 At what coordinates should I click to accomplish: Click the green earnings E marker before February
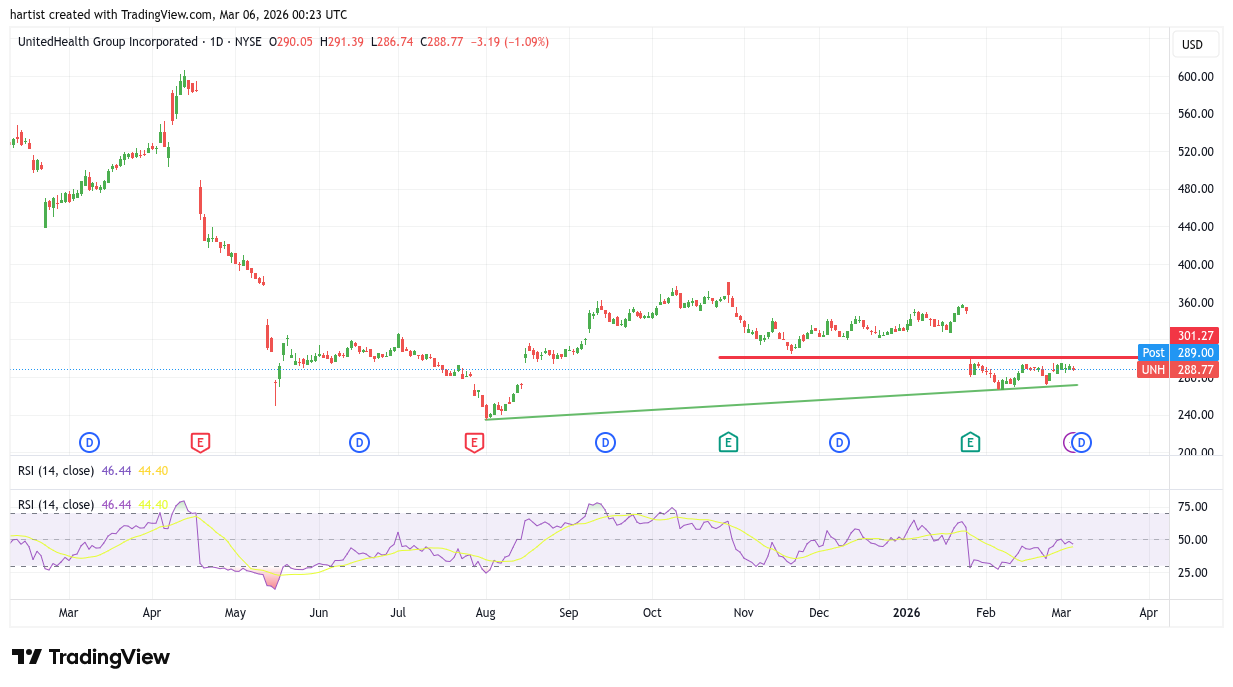tap(969, 442)
